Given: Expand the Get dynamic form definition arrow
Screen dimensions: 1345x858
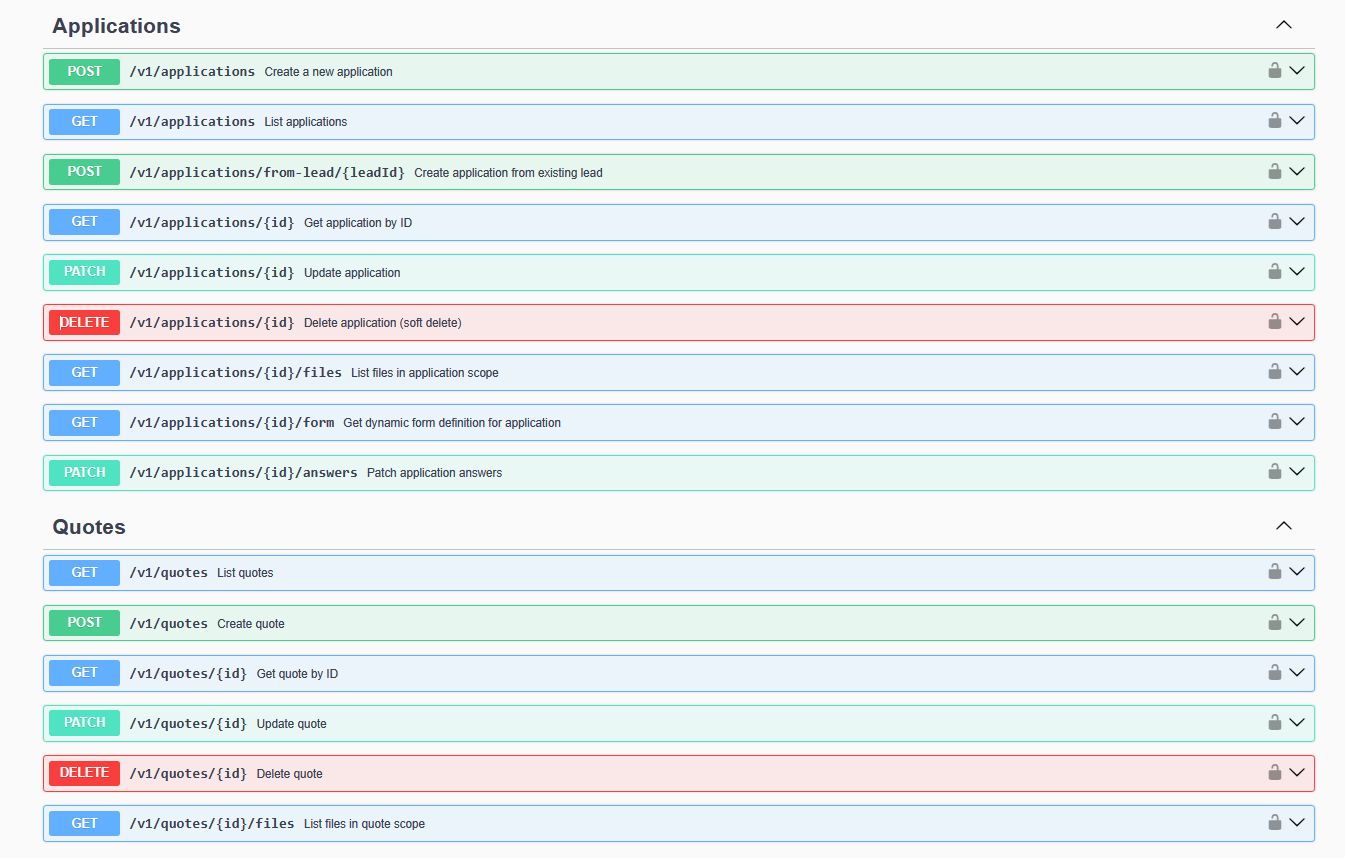Looking at the screenshot, I should (1297, 422).
